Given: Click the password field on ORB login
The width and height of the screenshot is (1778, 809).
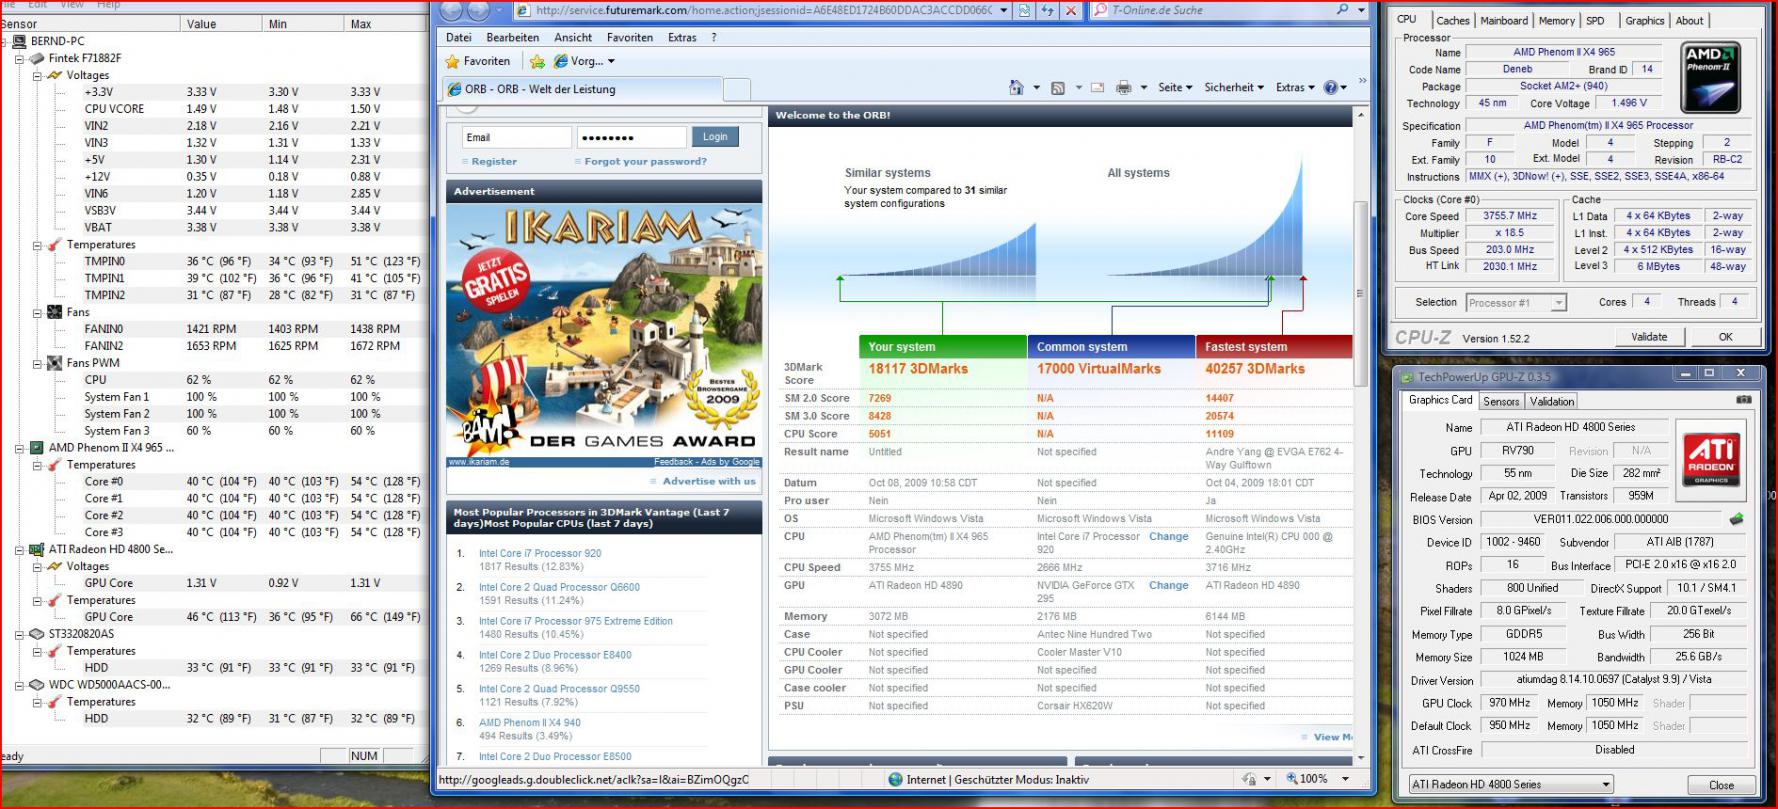Looking at the screenshot, I should [x=632, y=137].
